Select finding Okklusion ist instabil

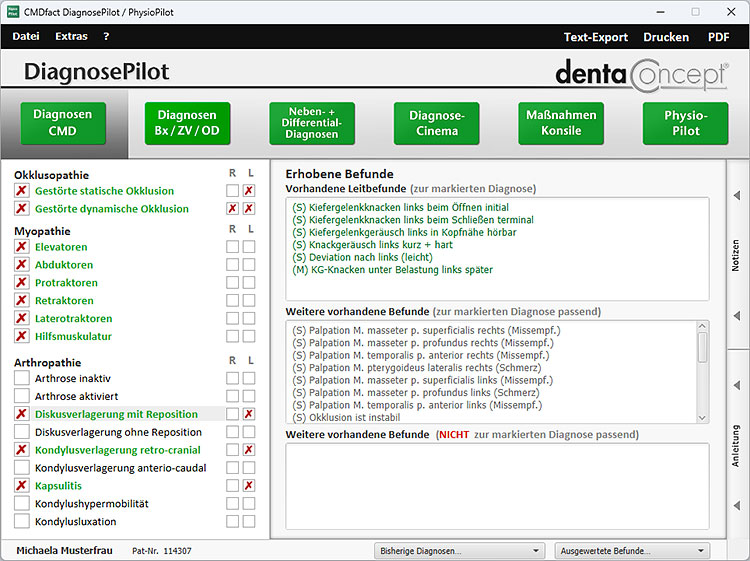pyautogui.click(x=346, y=418)
